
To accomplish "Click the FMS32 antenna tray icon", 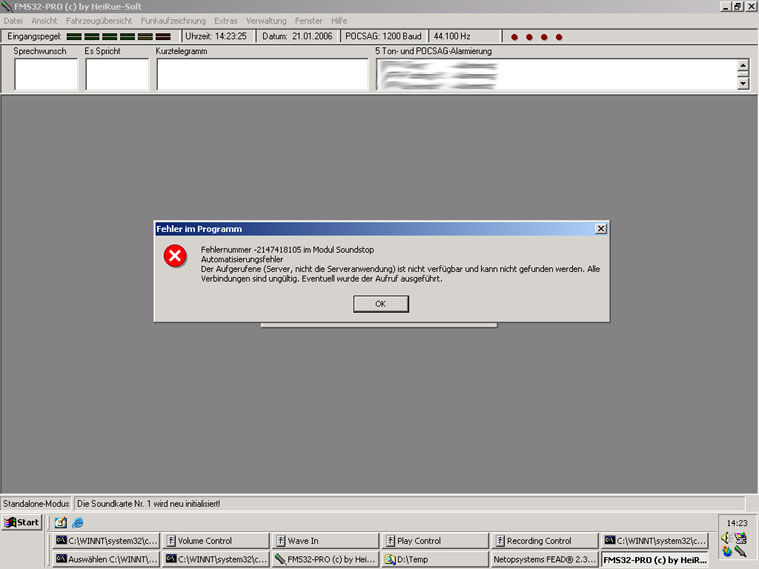I will point(741,551).
